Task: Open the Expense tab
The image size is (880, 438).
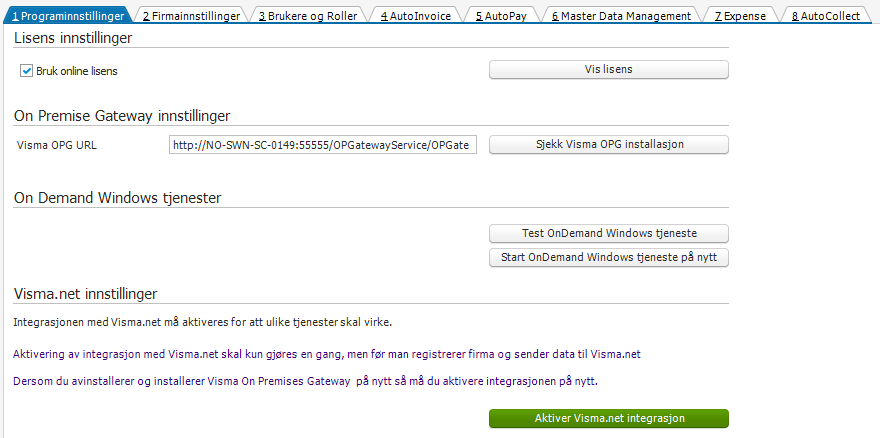Action: pyautogui.click(x=740, y=16)
